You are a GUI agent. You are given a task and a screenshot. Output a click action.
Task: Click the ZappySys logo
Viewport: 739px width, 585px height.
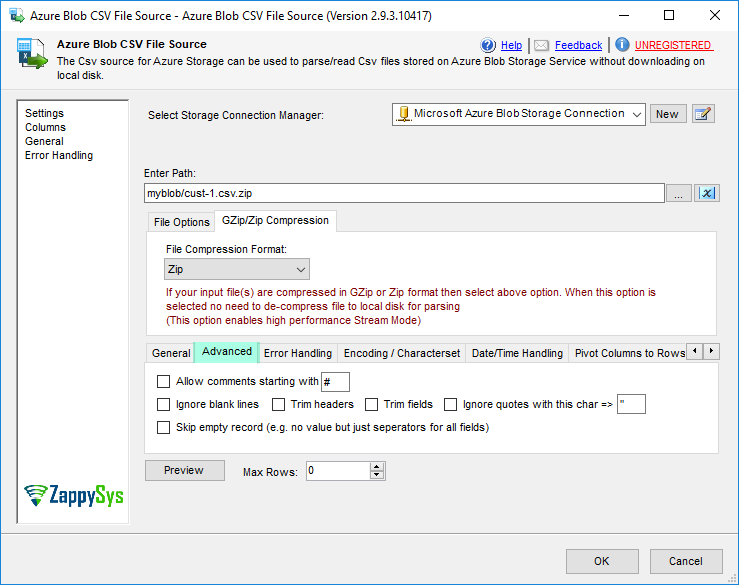(x=74, y=495)
